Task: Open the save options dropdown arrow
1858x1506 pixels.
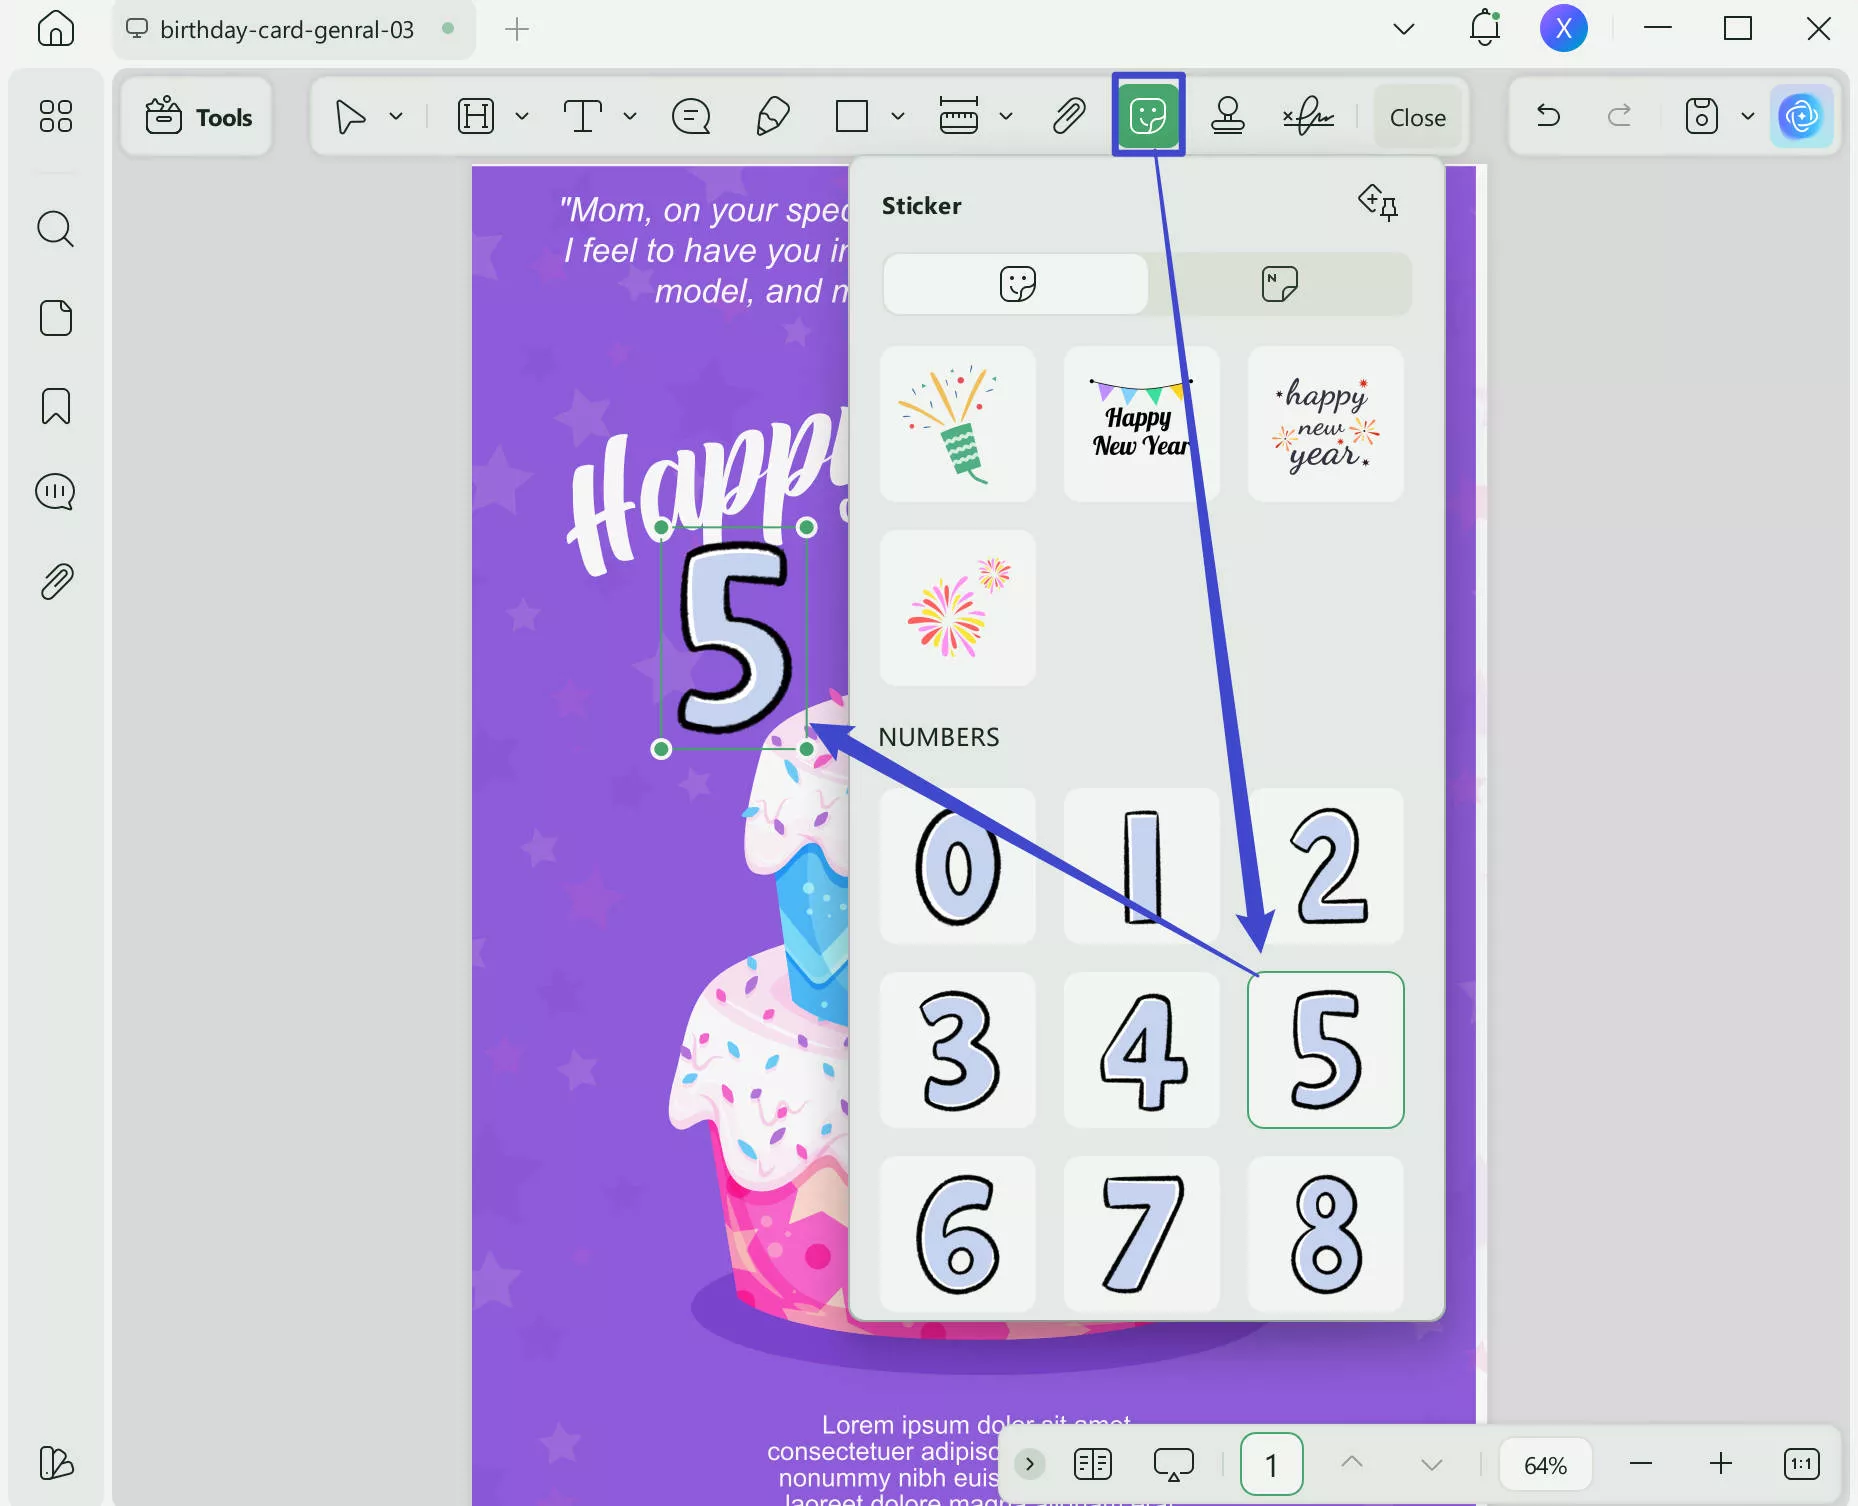Action: (x=1746, y=116)
